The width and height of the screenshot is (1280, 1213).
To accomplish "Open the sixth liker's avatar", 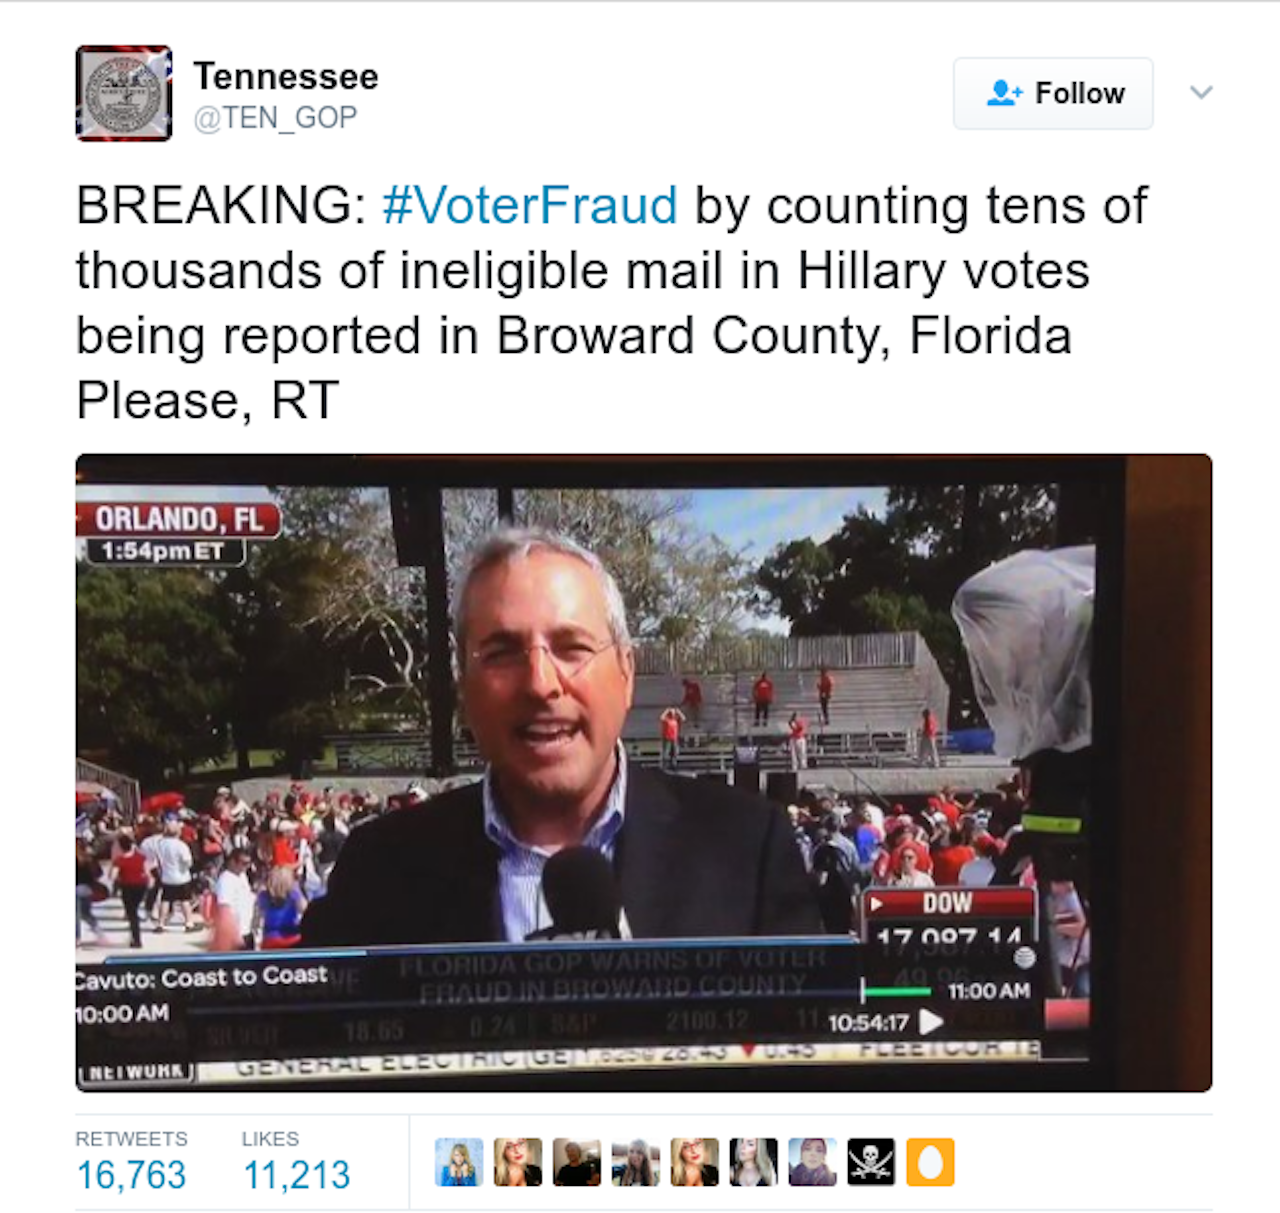I will tap(754, 1162).
